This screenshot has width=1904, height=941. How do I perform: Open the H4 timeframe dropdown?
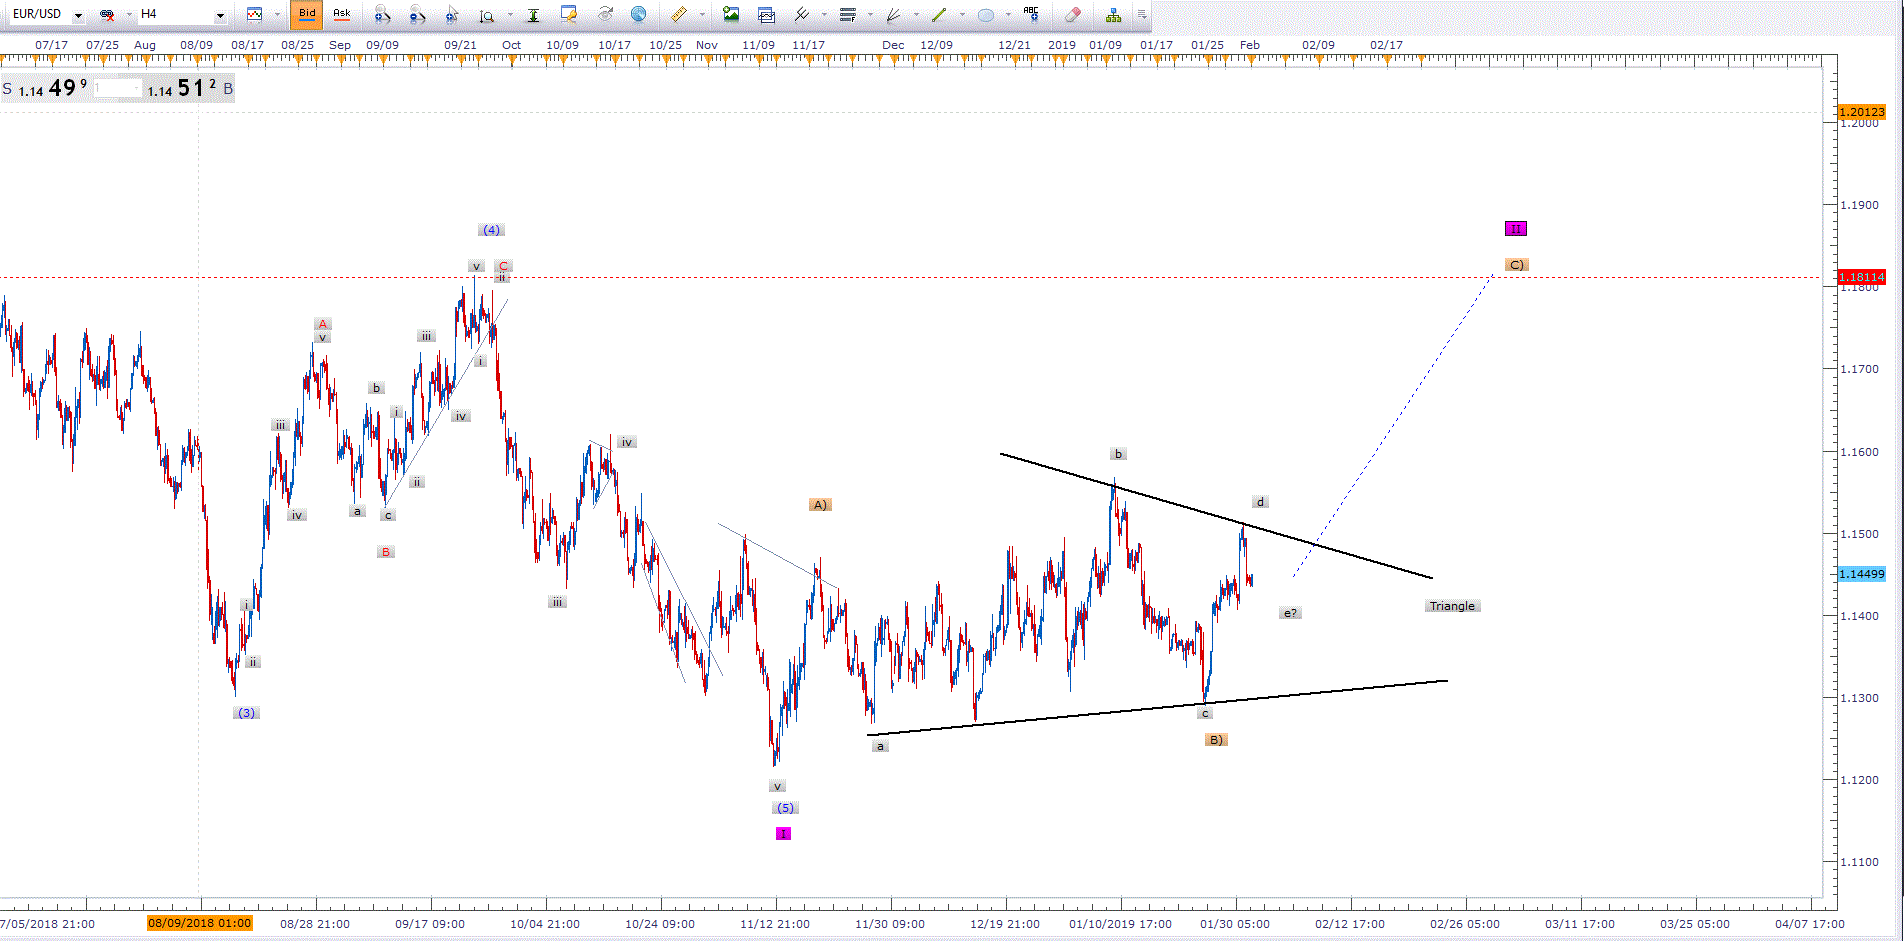point(220,15)
